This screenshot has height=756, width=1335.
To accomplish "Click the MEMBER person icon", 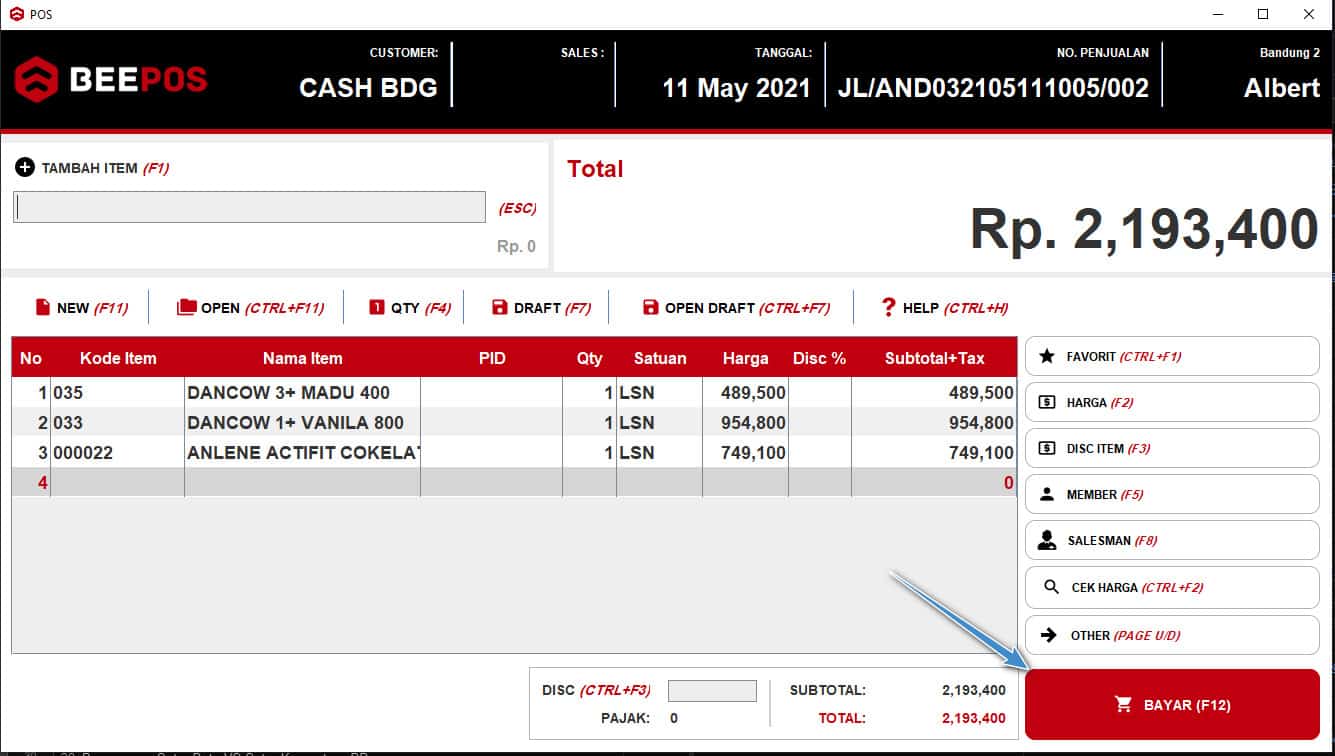I will click(x=1047, y=494).
